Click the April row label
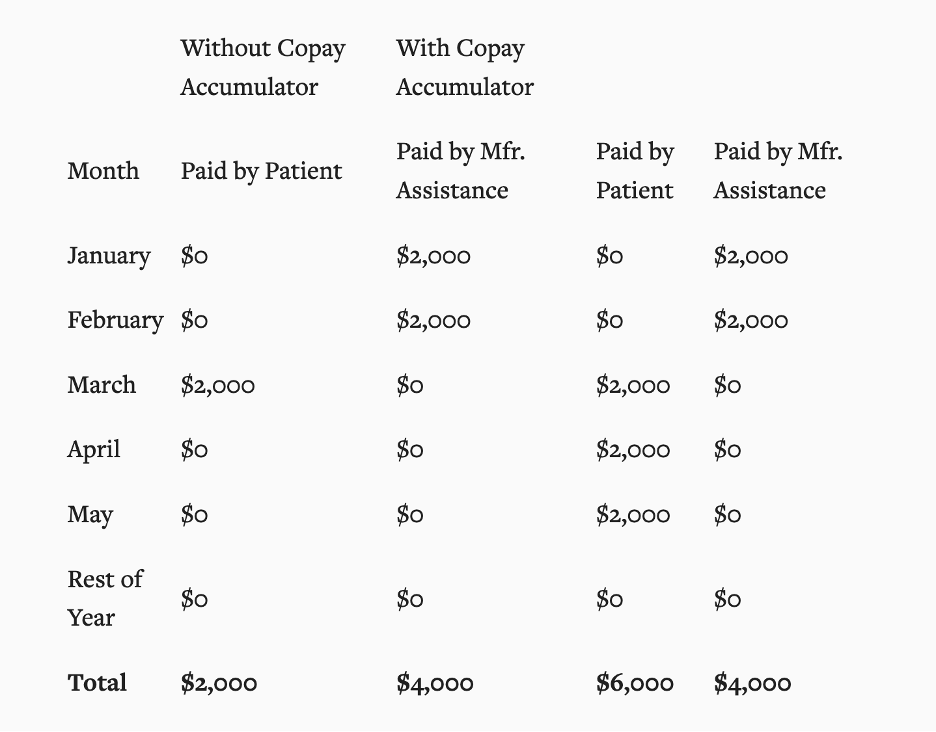Viewport: 936px width, 732px height. tap(93, 449)
